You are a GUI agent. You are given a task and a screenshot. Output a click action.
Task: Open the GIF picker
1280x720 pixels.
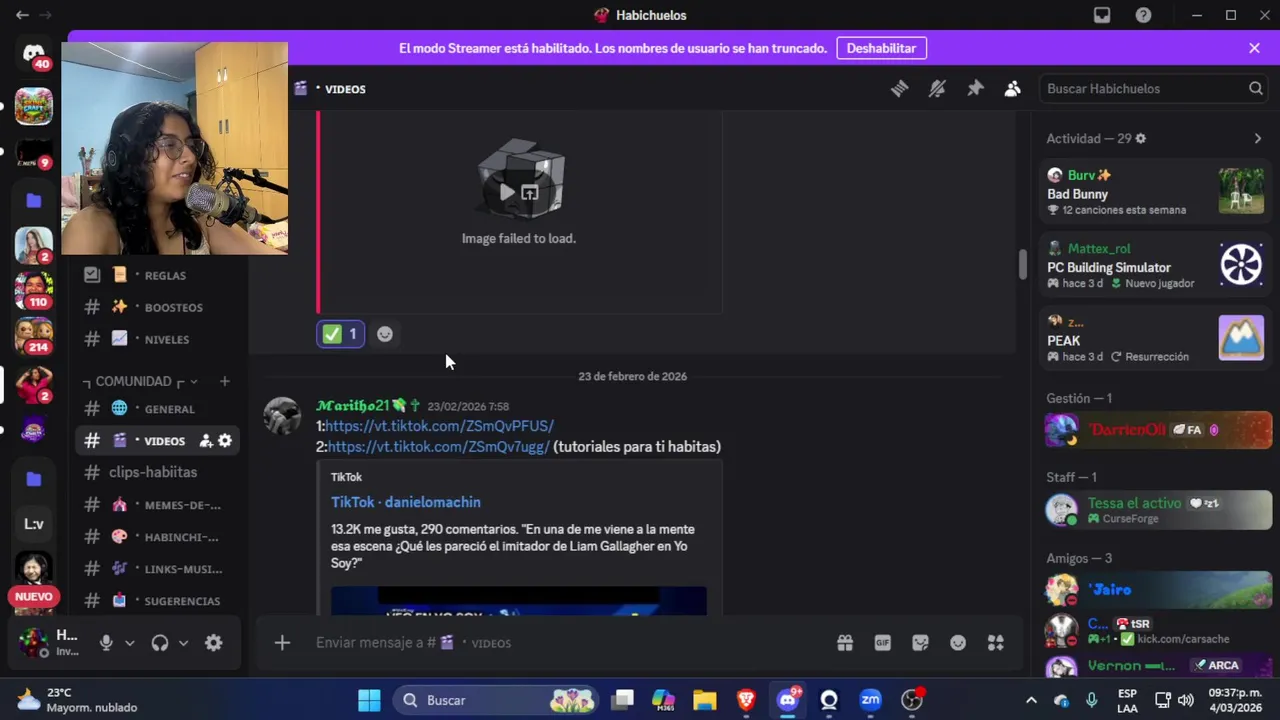(883, 643)
